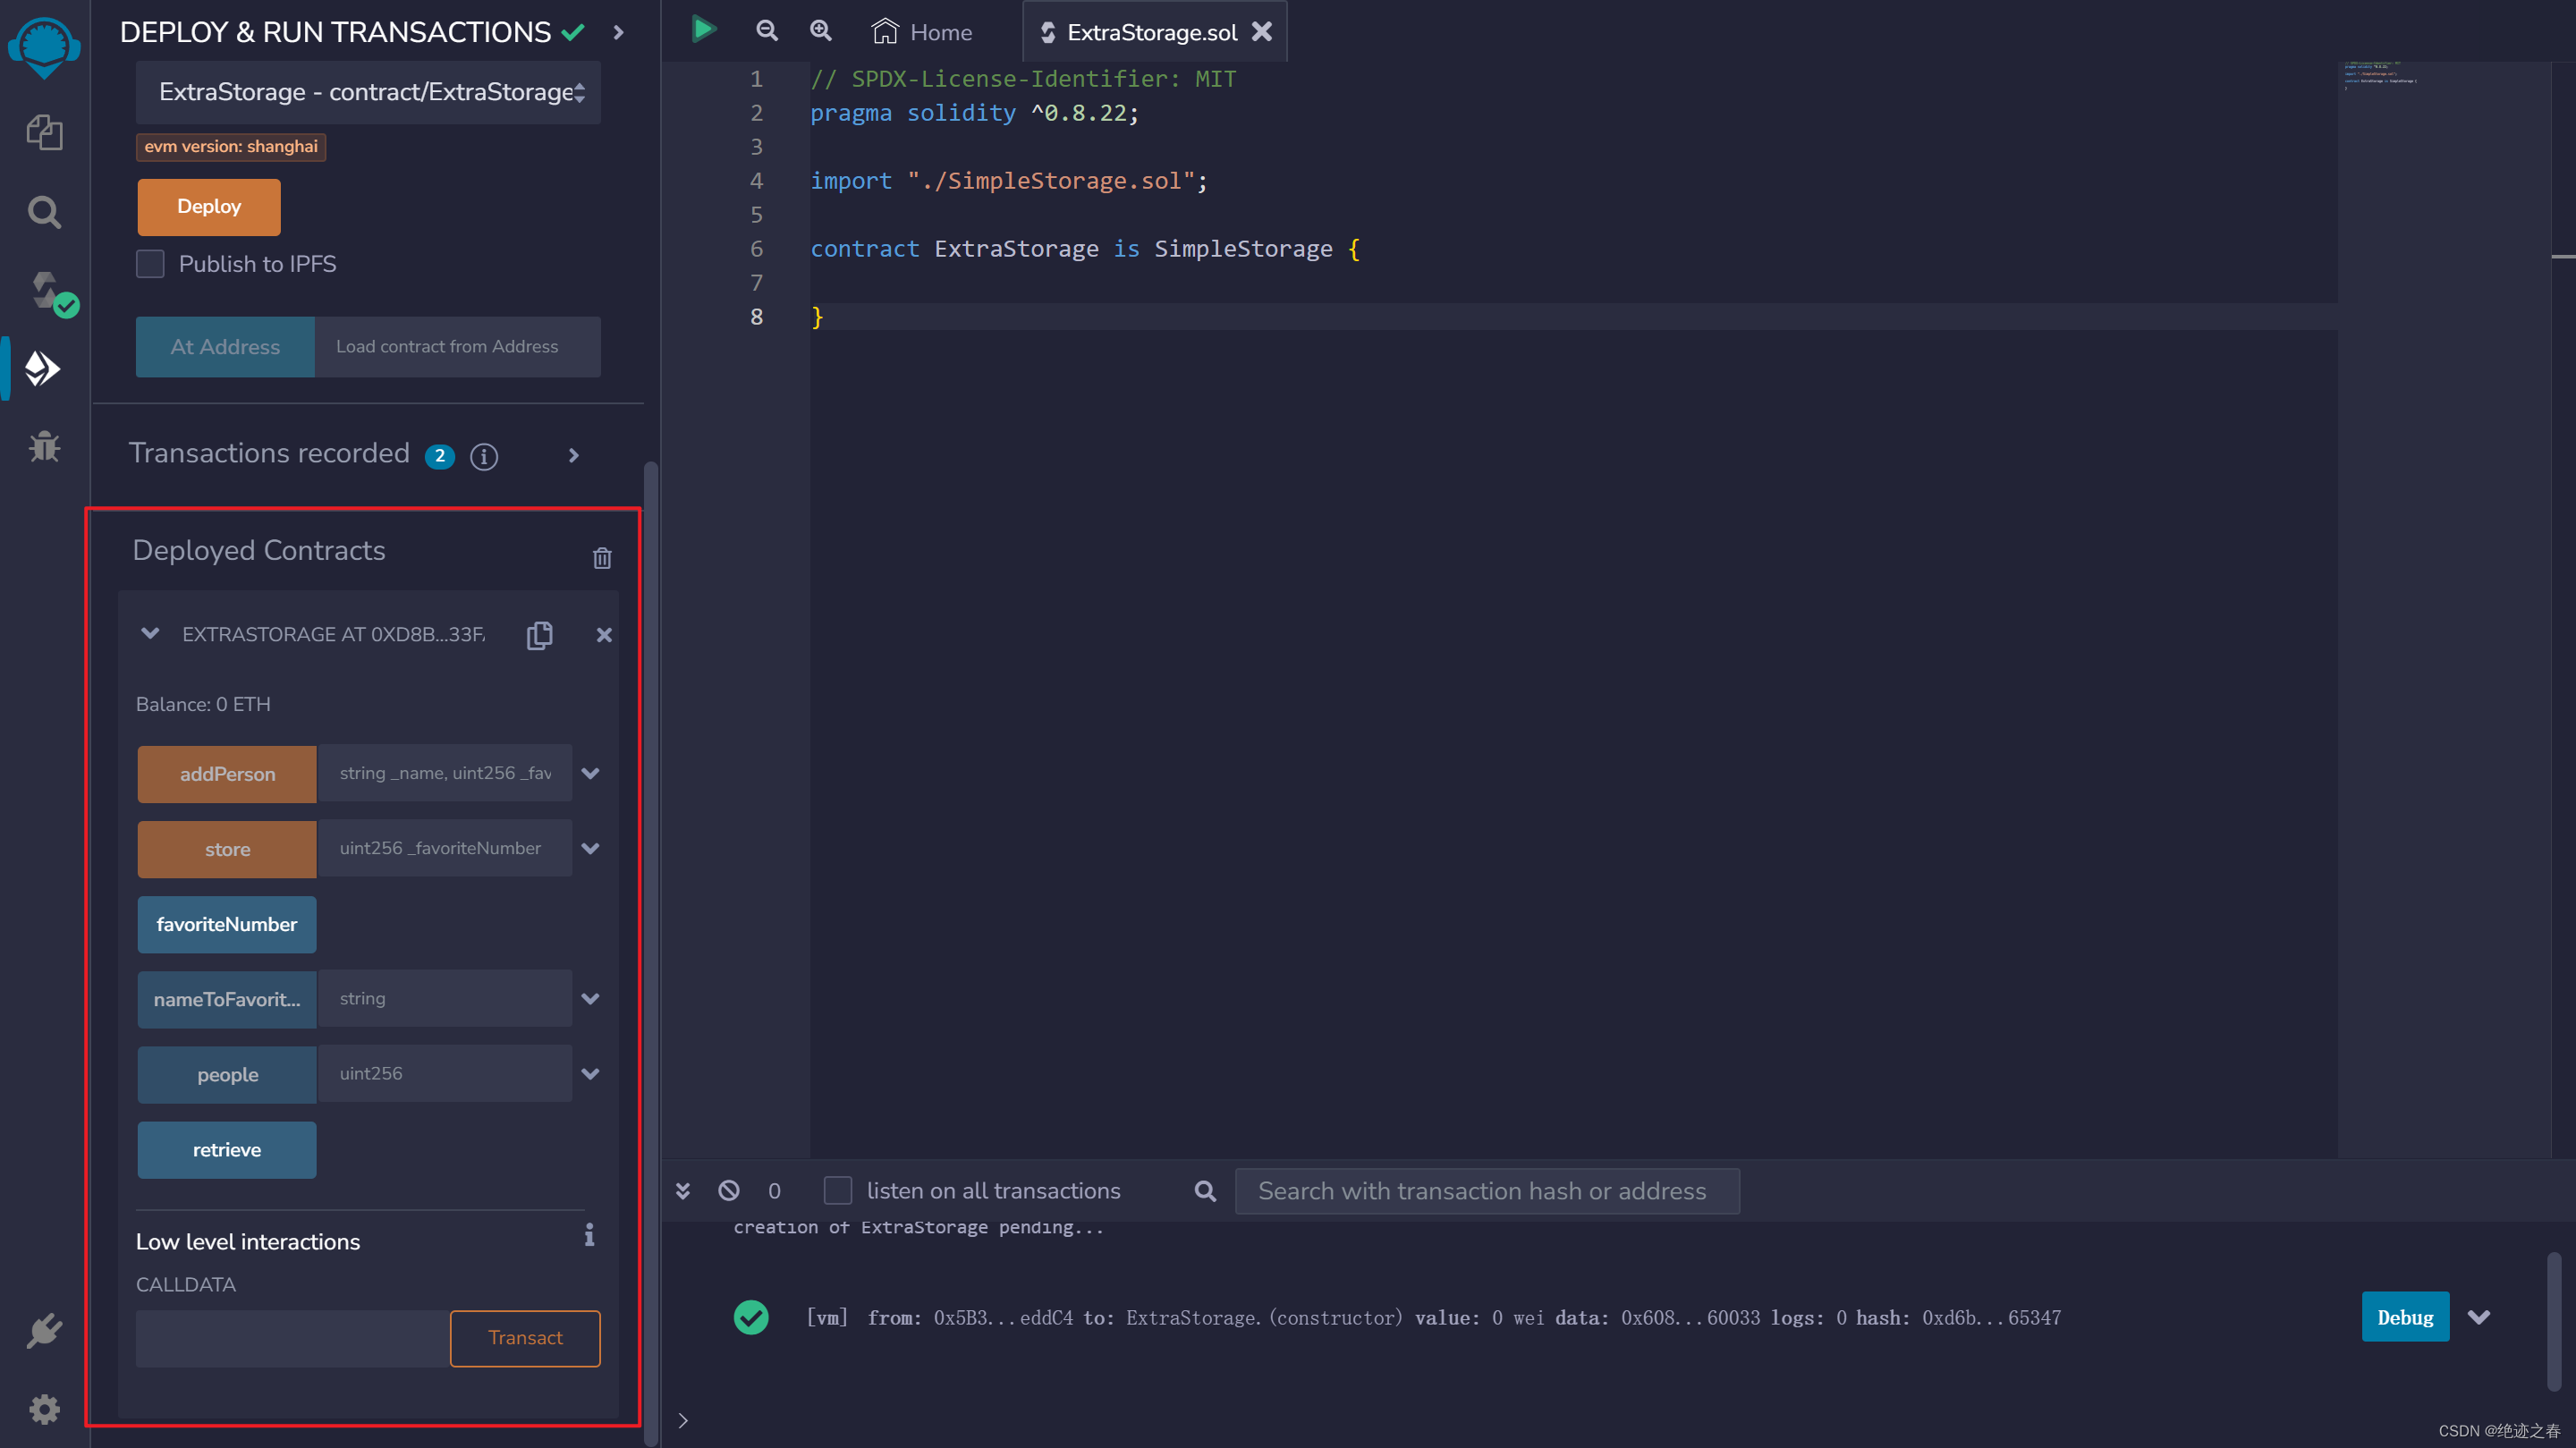Copy the ExtraStorage contract address
2576x1448 pixels.
pos(540,635)
